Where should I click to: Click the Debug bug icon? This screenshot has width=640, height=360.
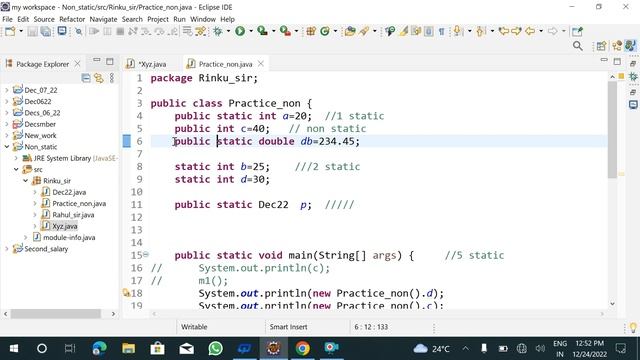218,31
